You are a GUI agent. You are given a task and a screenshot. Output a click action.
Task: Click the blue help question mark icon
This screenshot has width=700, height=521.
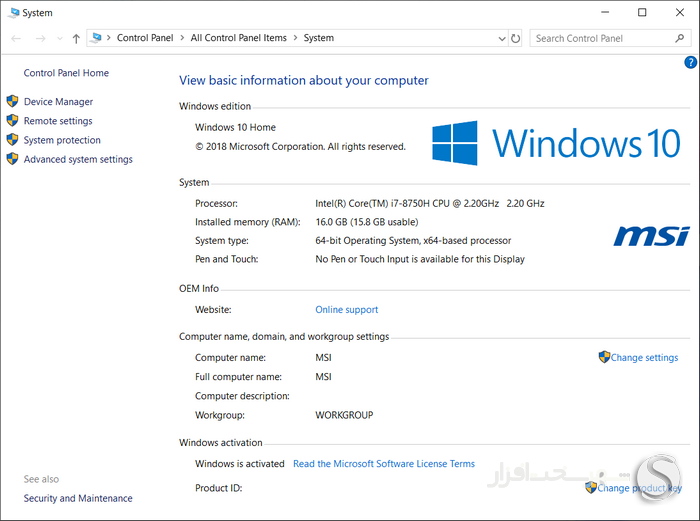click(690, 63)
